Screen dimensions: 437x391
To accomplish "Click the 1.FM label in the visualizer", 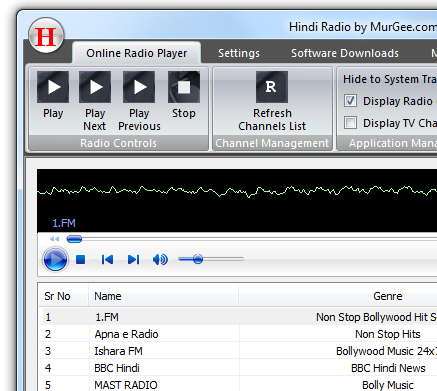I will tap(64, 223).
